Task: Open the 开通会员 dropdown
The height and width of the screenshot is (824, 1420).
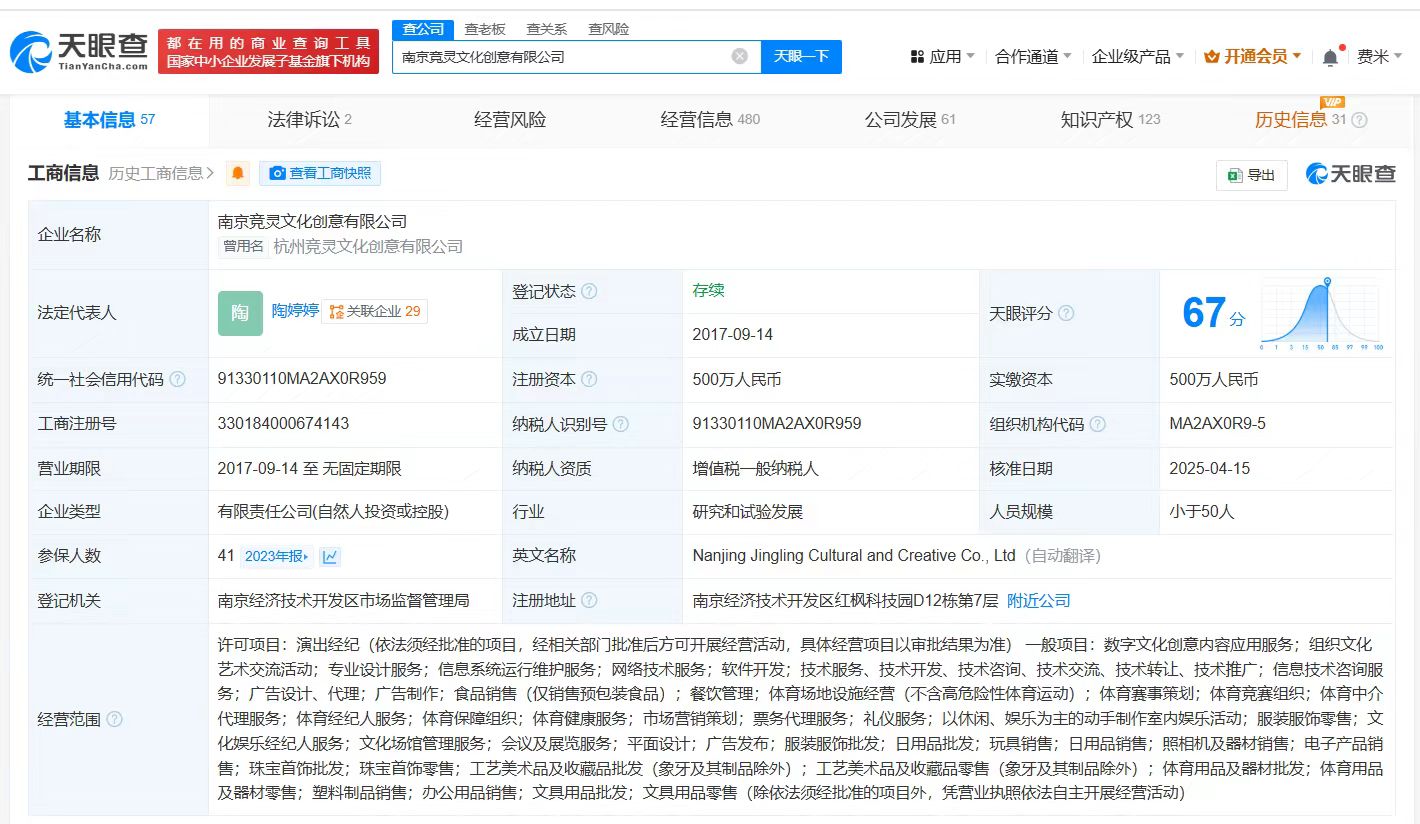Action: (1253, 57)
